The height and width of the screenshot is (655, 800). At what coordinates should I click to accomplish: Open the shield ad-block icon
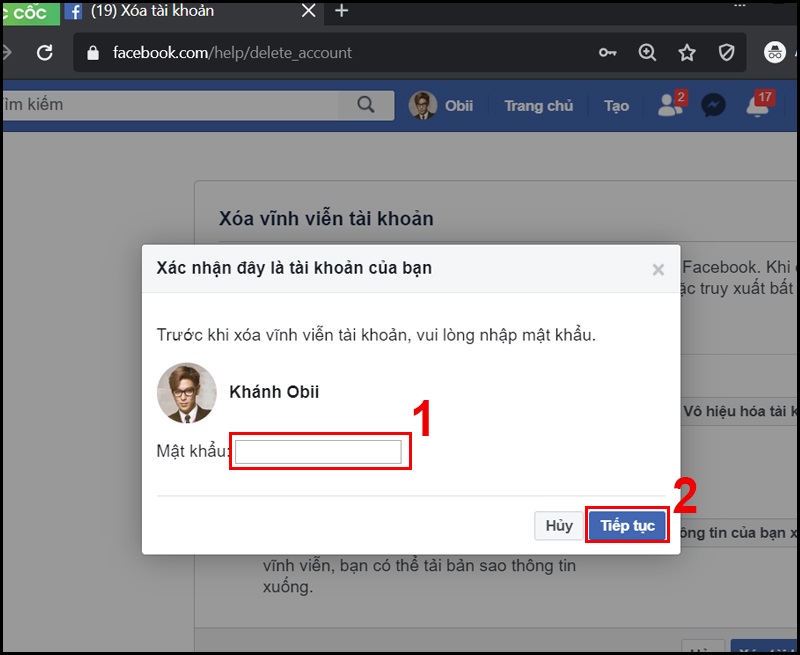point(727,51)
